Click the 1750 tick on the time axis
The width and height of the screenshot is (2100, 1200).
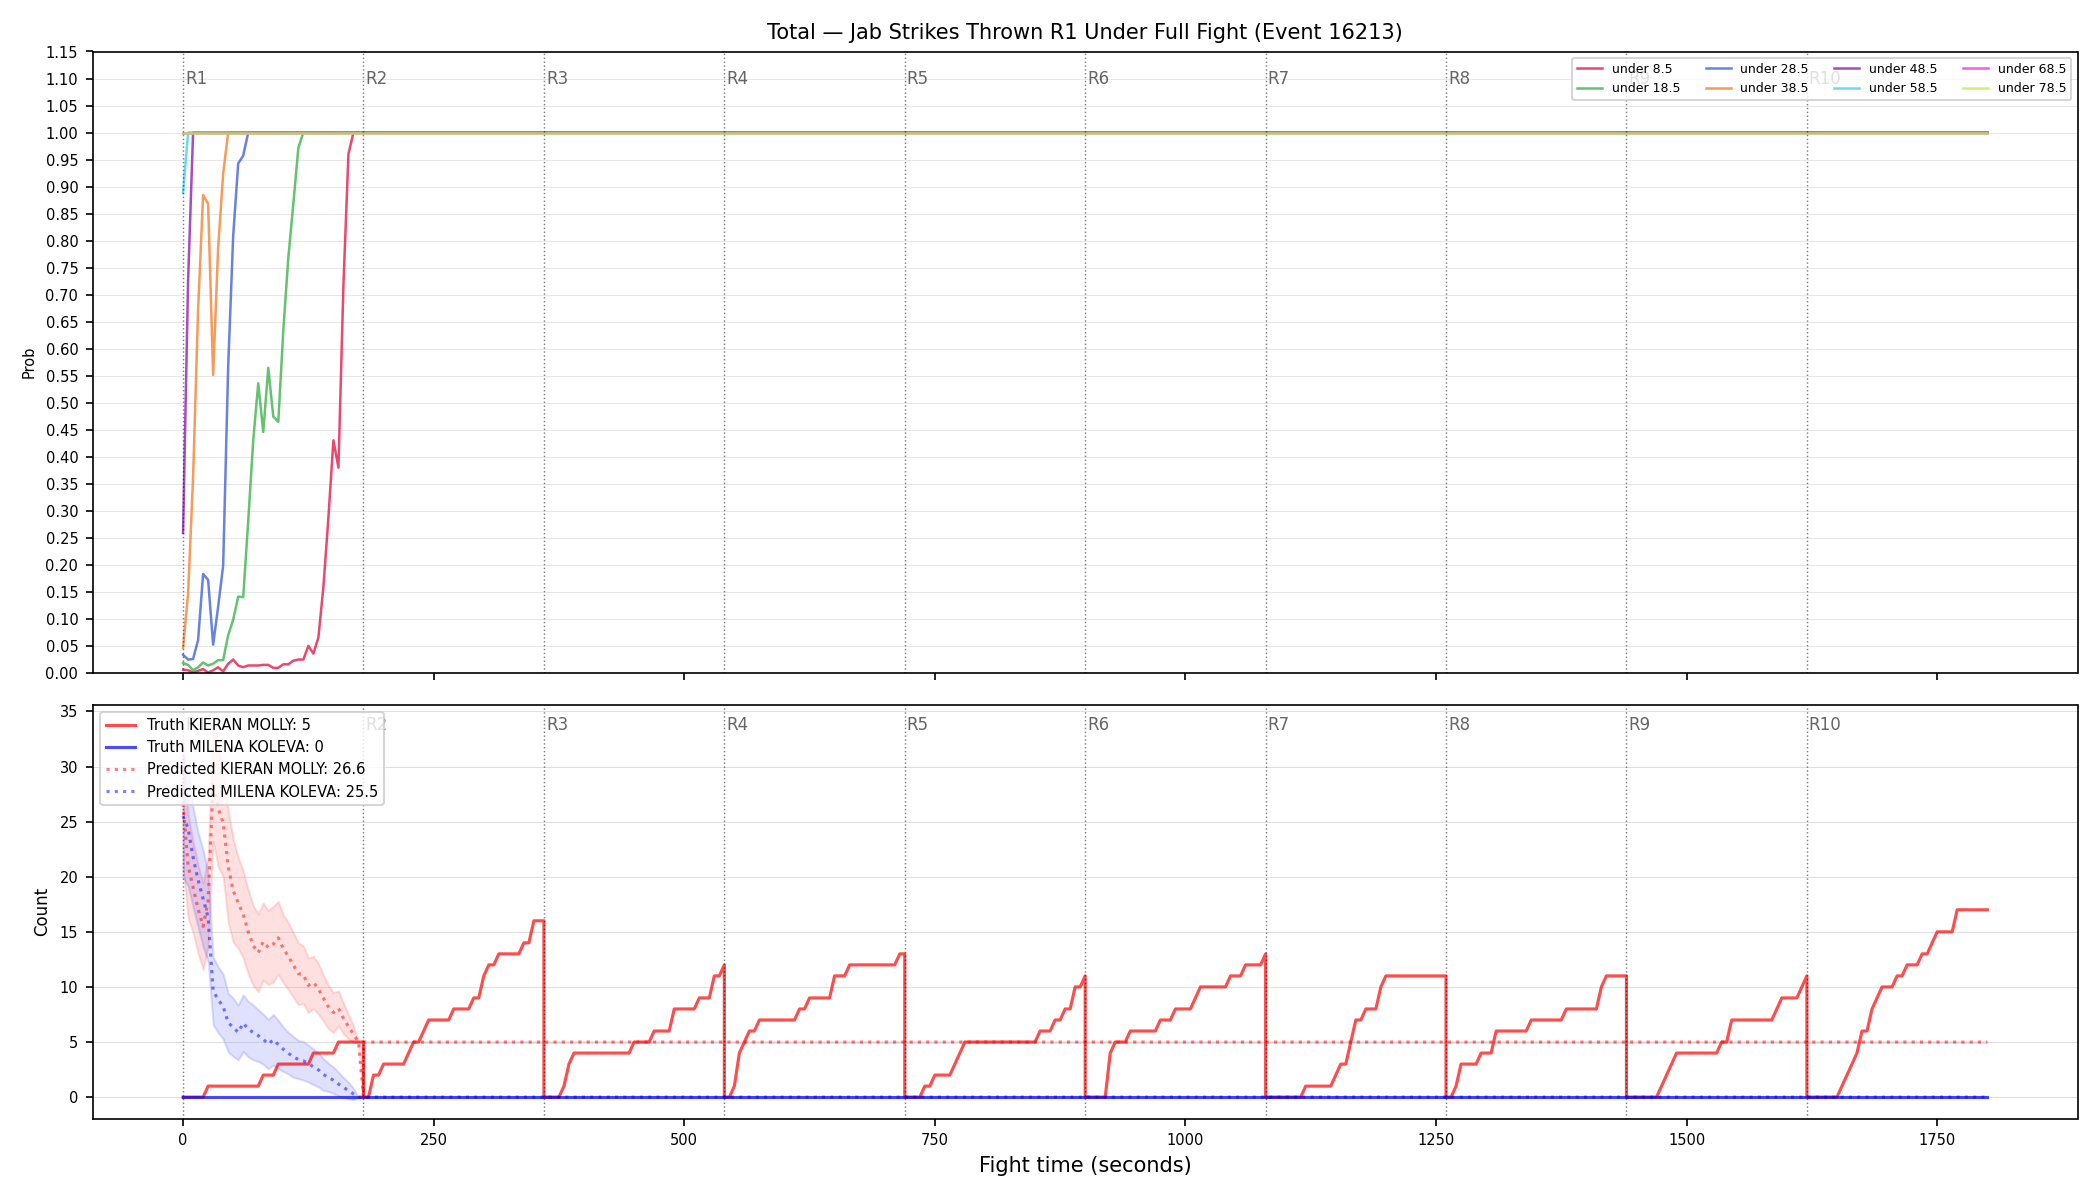(x=1937, y=1139)
